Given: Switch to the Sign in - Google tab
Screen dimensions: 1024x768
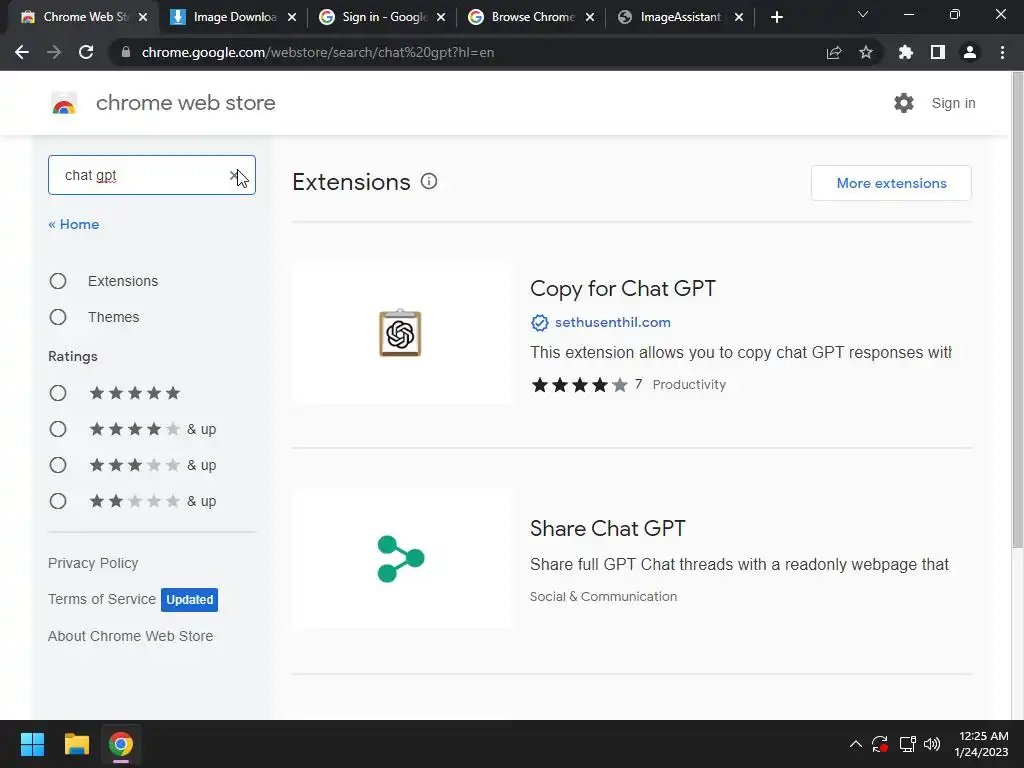Looking at the screenshot, I should [382, 17].
